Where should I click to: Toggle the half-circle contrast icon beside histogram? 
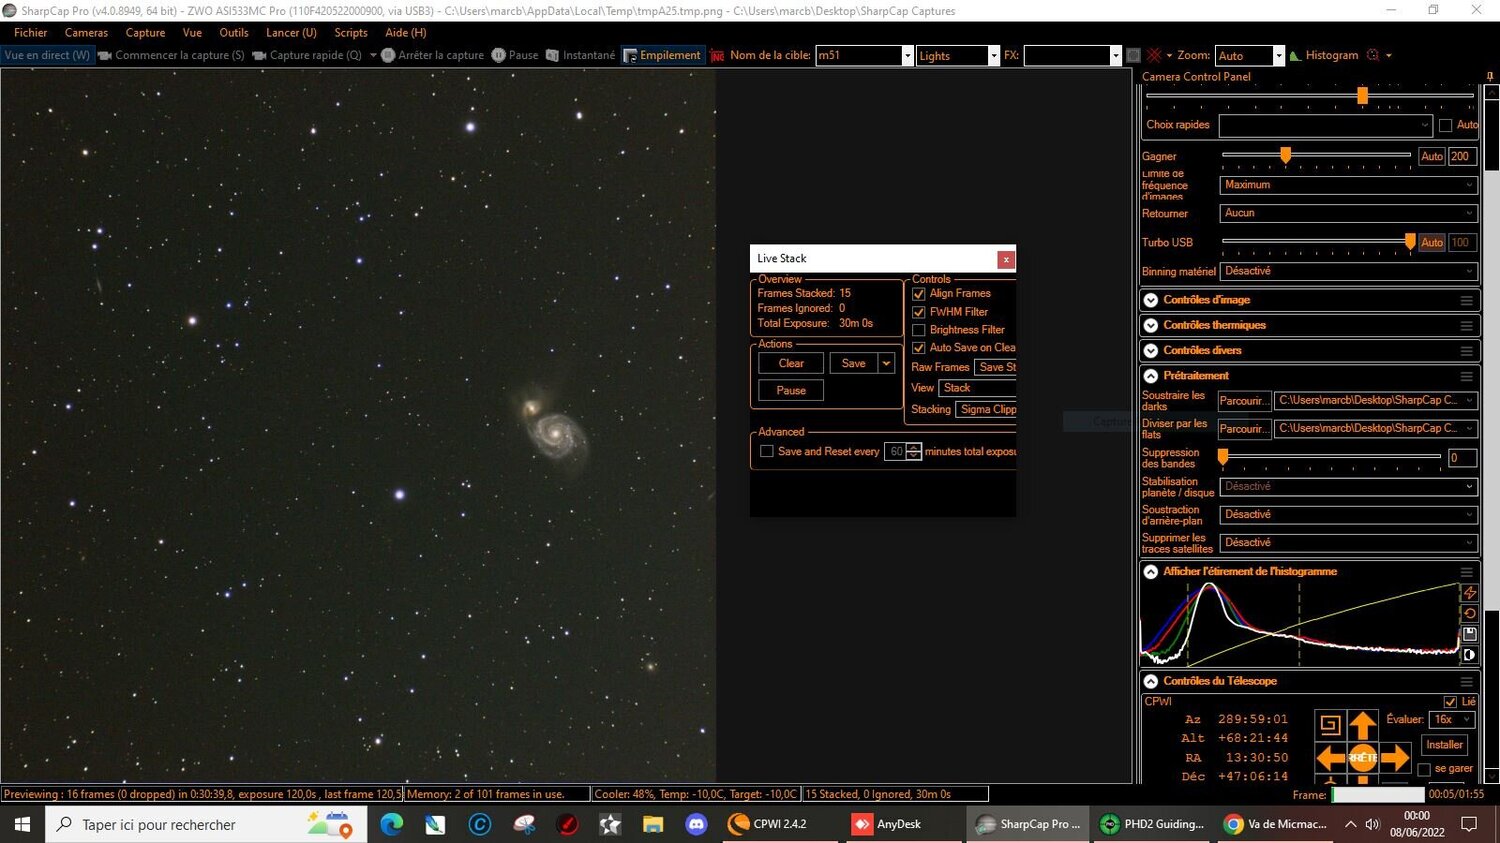[1469, 655]
